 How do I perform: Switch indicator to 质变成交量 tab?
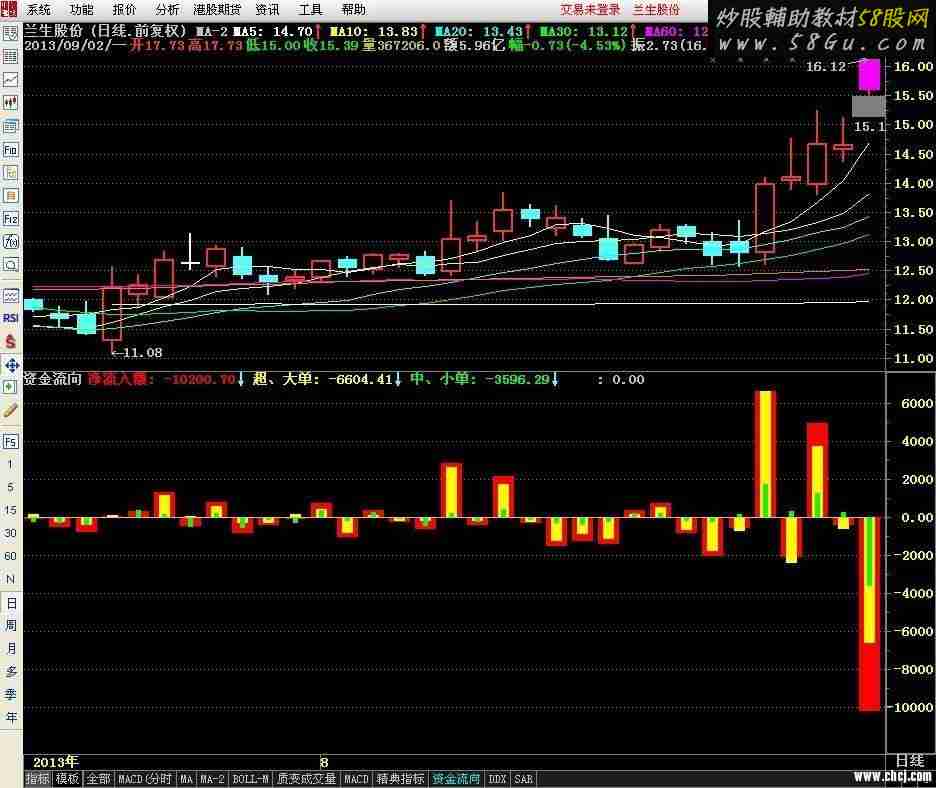pyautogui.click(x=307, y=779)
